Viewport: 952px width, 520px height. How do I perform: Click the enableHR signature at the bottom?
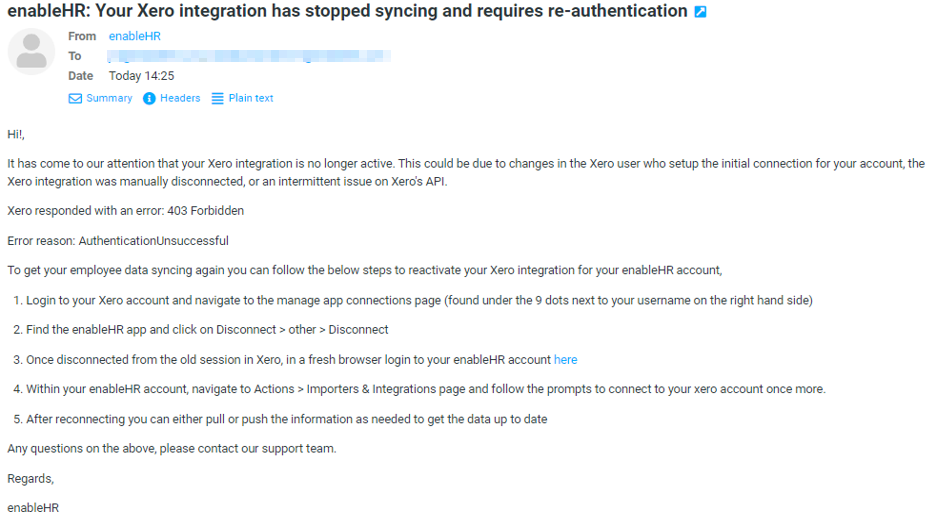(33, 508)
